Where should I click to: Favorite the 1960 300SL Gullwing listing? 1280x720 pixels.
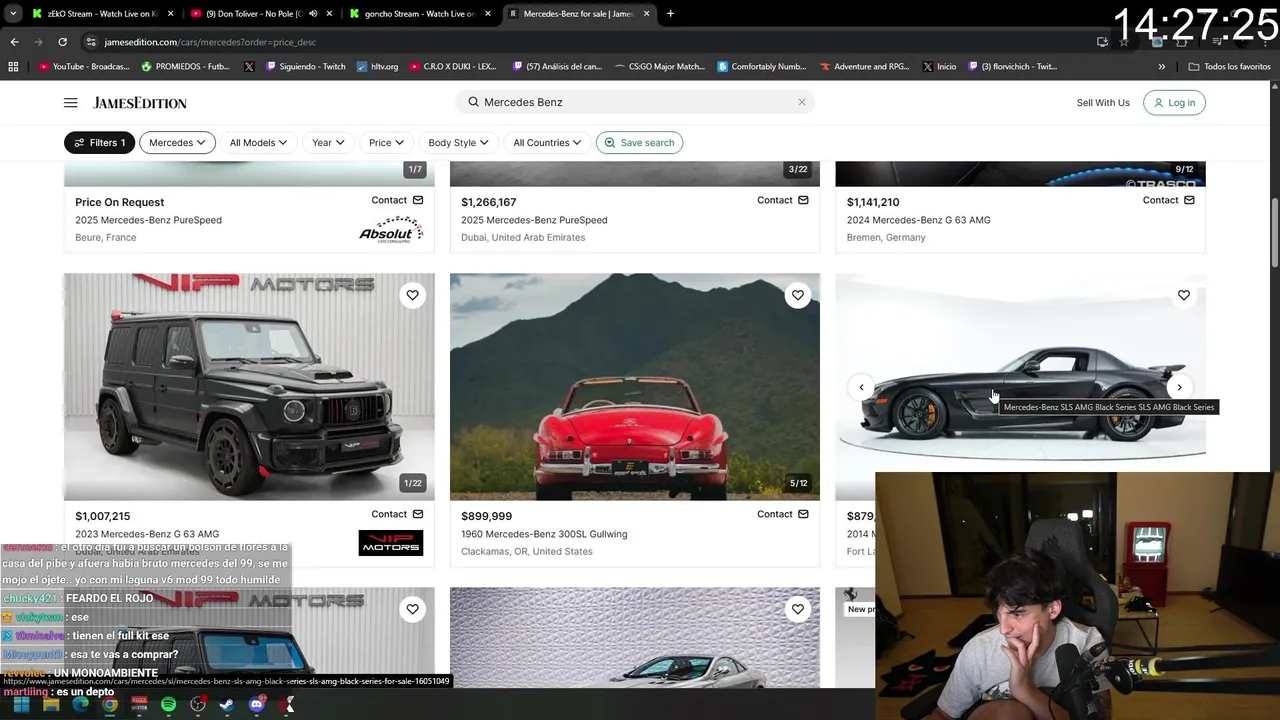(x=797, y=295)
